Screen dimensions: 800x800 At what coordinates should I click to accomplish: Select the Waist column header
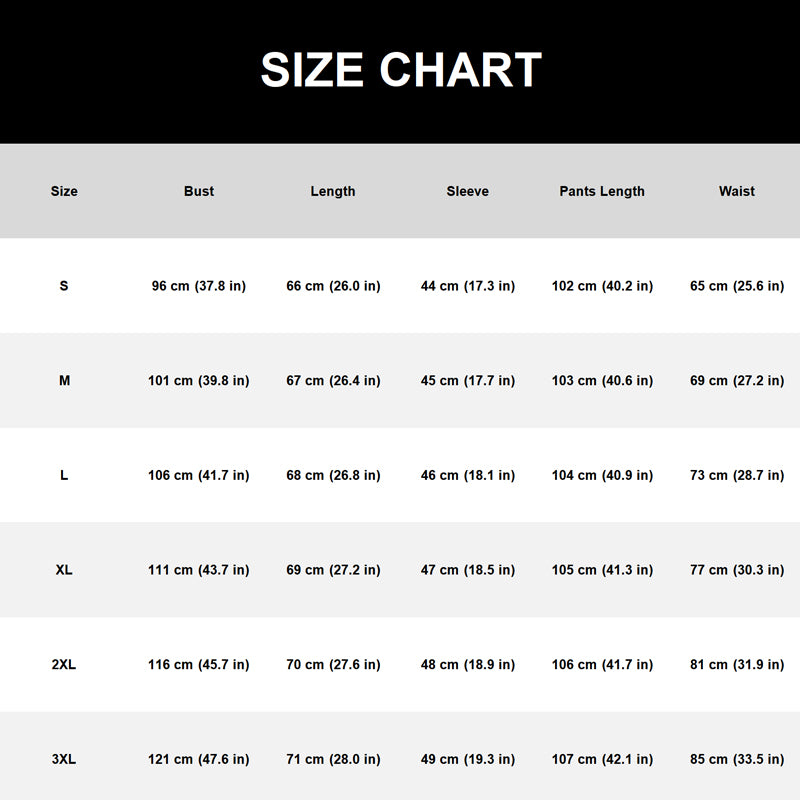pyautogui.click(x=737, y=191)
